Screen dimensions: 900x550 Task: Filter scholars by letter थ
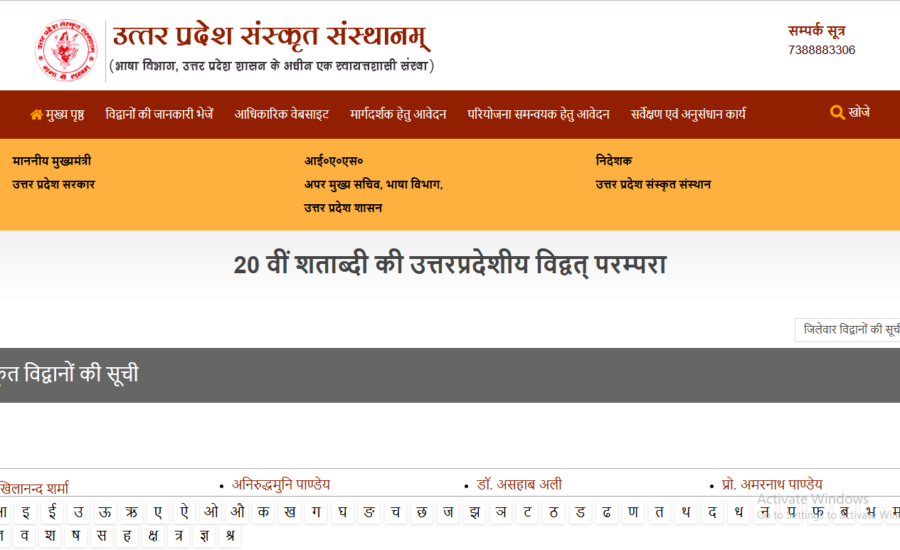tap(686, 512)
